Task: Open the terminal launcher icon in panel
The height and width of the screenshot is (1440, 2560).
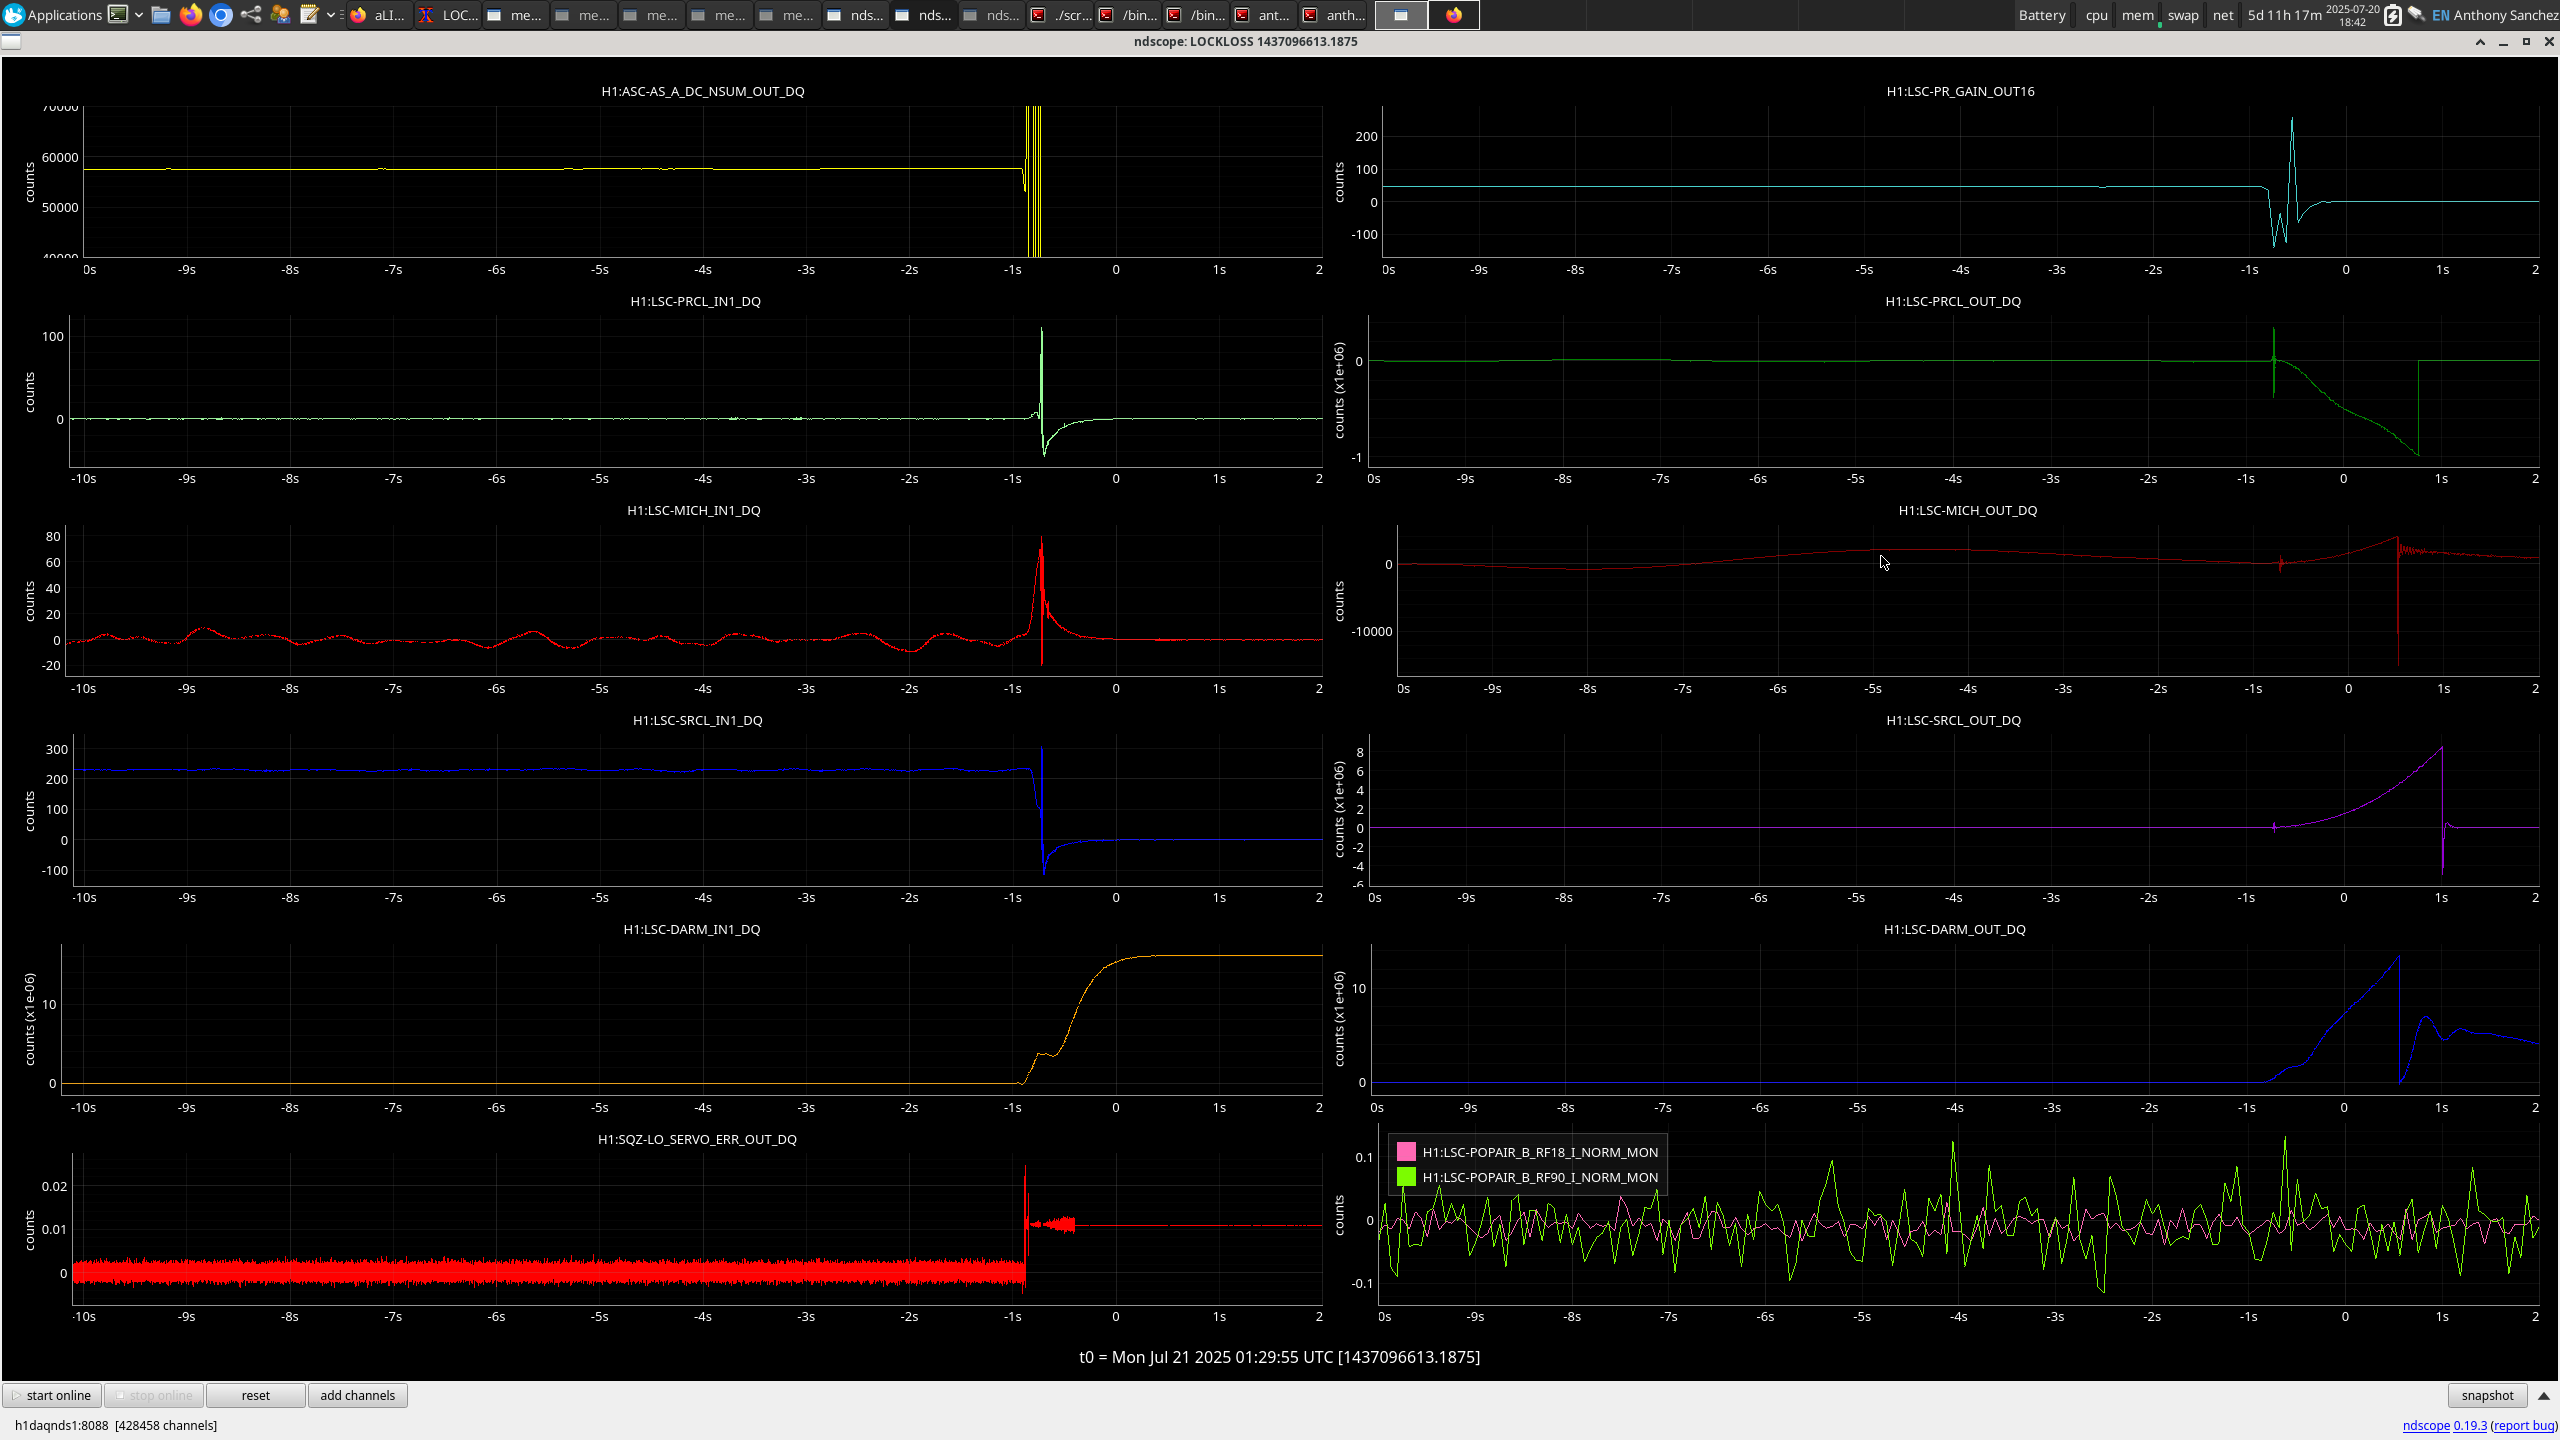Action: (x=118, y=15)
